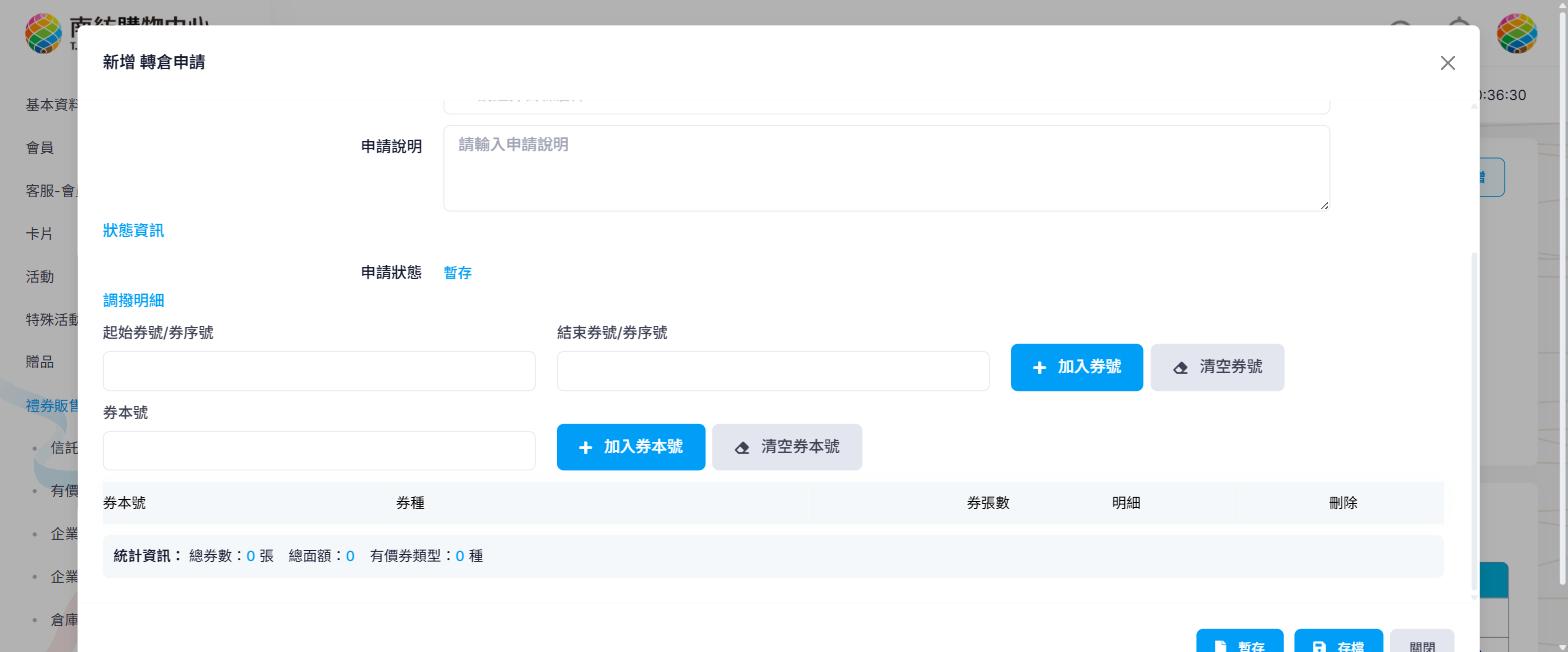The width and height of the screenshot is (1568, 652).
Task: Click the 申請說明 field label
Action: [391, 147]
